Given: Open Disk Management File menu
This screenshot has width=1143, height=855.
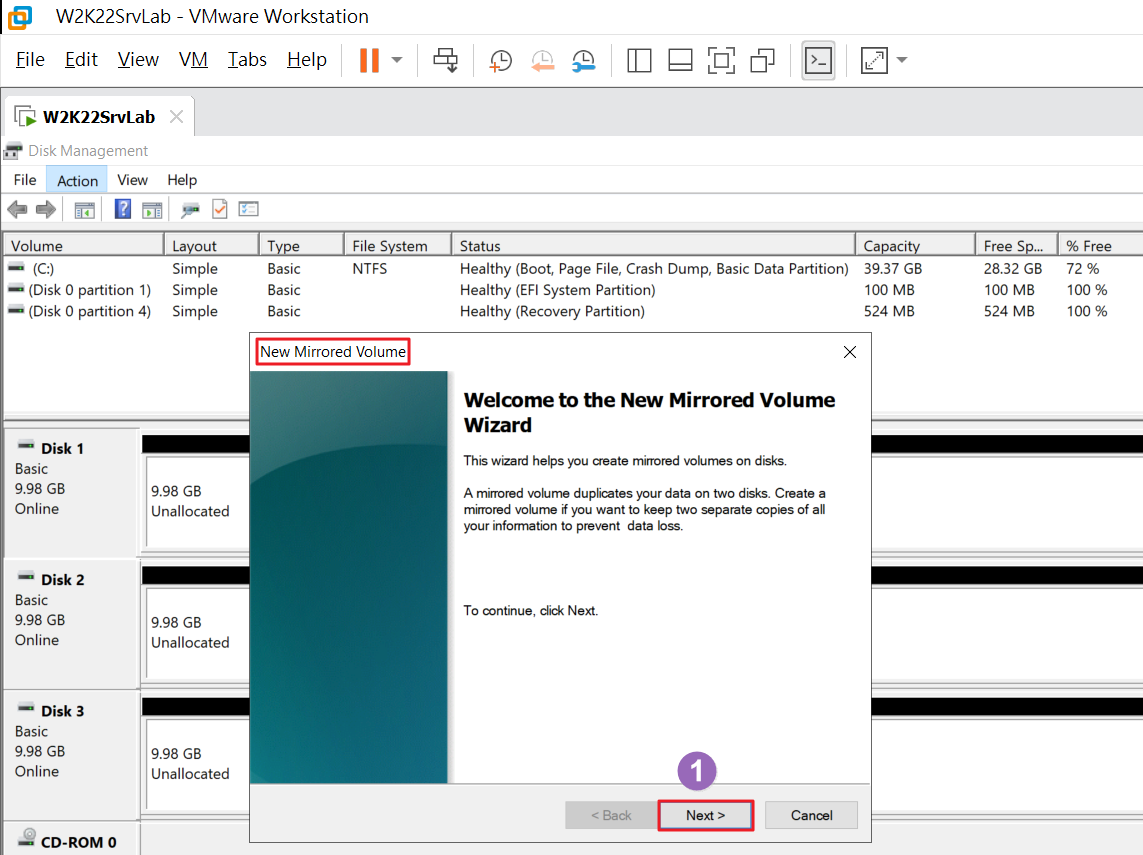Looking at the screenshot, I should click(25, 180).
